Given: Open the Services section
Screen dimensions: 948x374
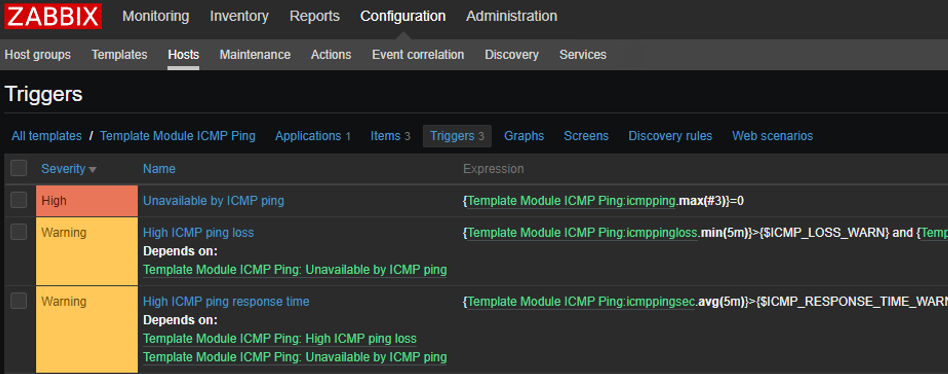Looking at the screenshot, I should (x=583, y=55).
